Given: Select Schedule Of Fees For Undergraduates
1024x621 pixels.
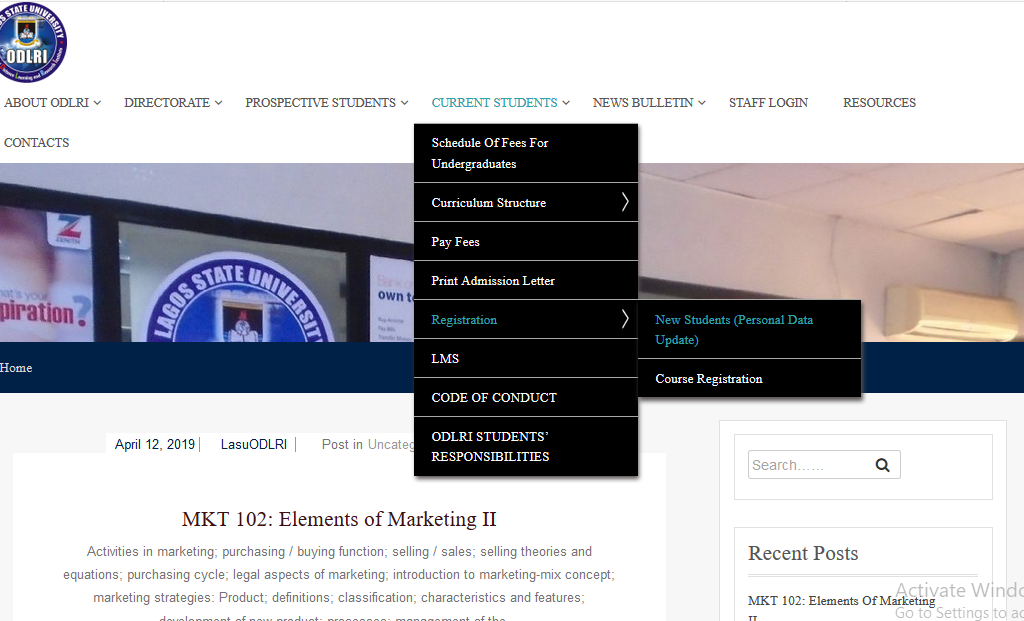Looking at the screenshot, I should [526, 153].
